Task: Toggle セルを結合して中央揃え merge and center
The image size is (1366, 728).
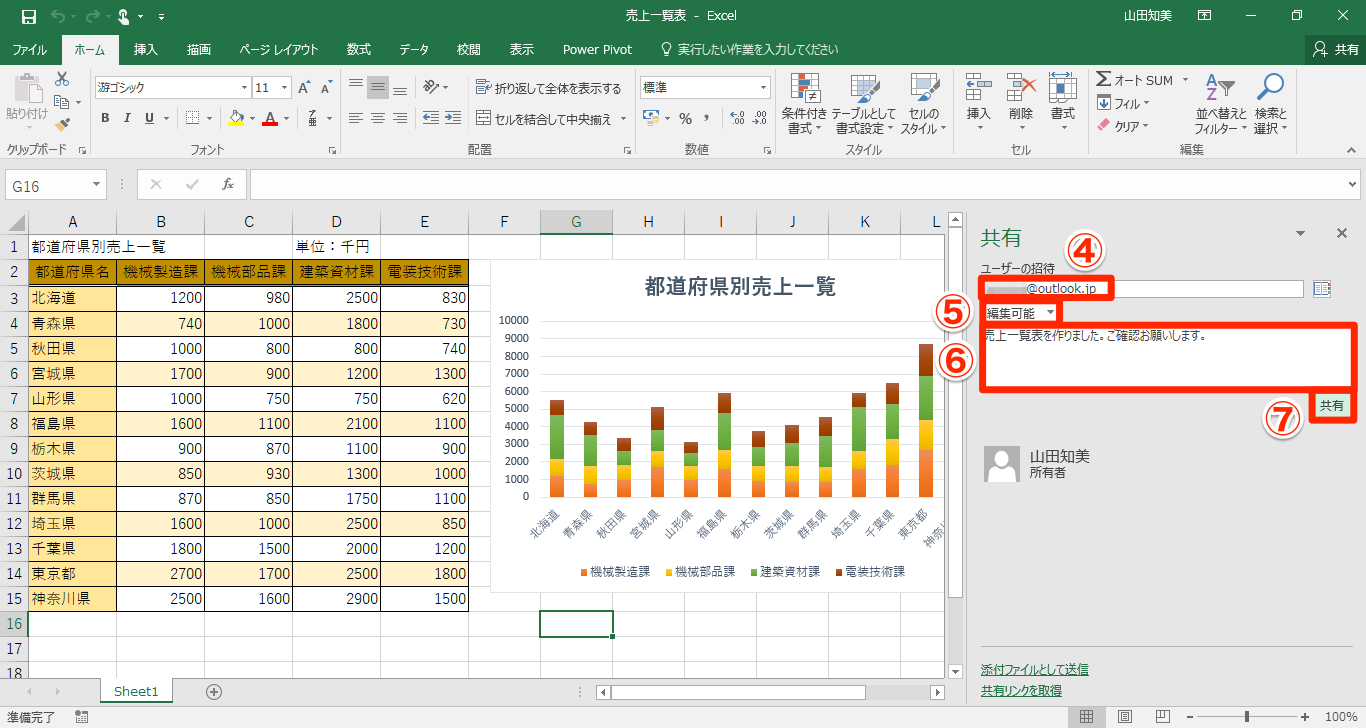Action: coord(543,119)
